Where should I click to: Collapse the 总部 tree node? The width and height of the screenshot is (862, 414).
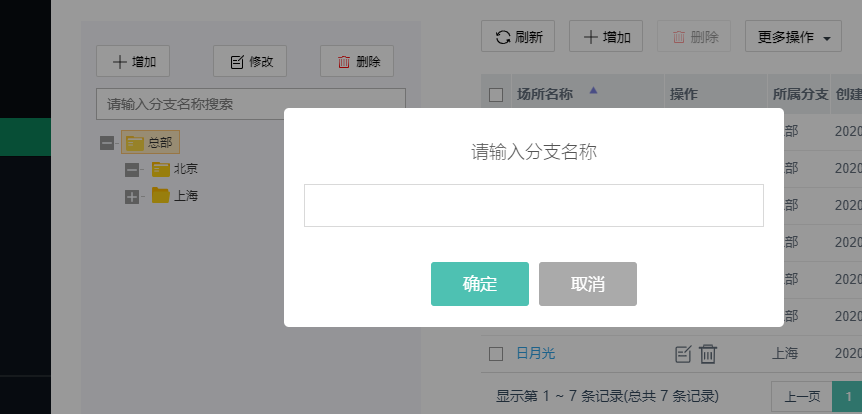tap(107, 143)
